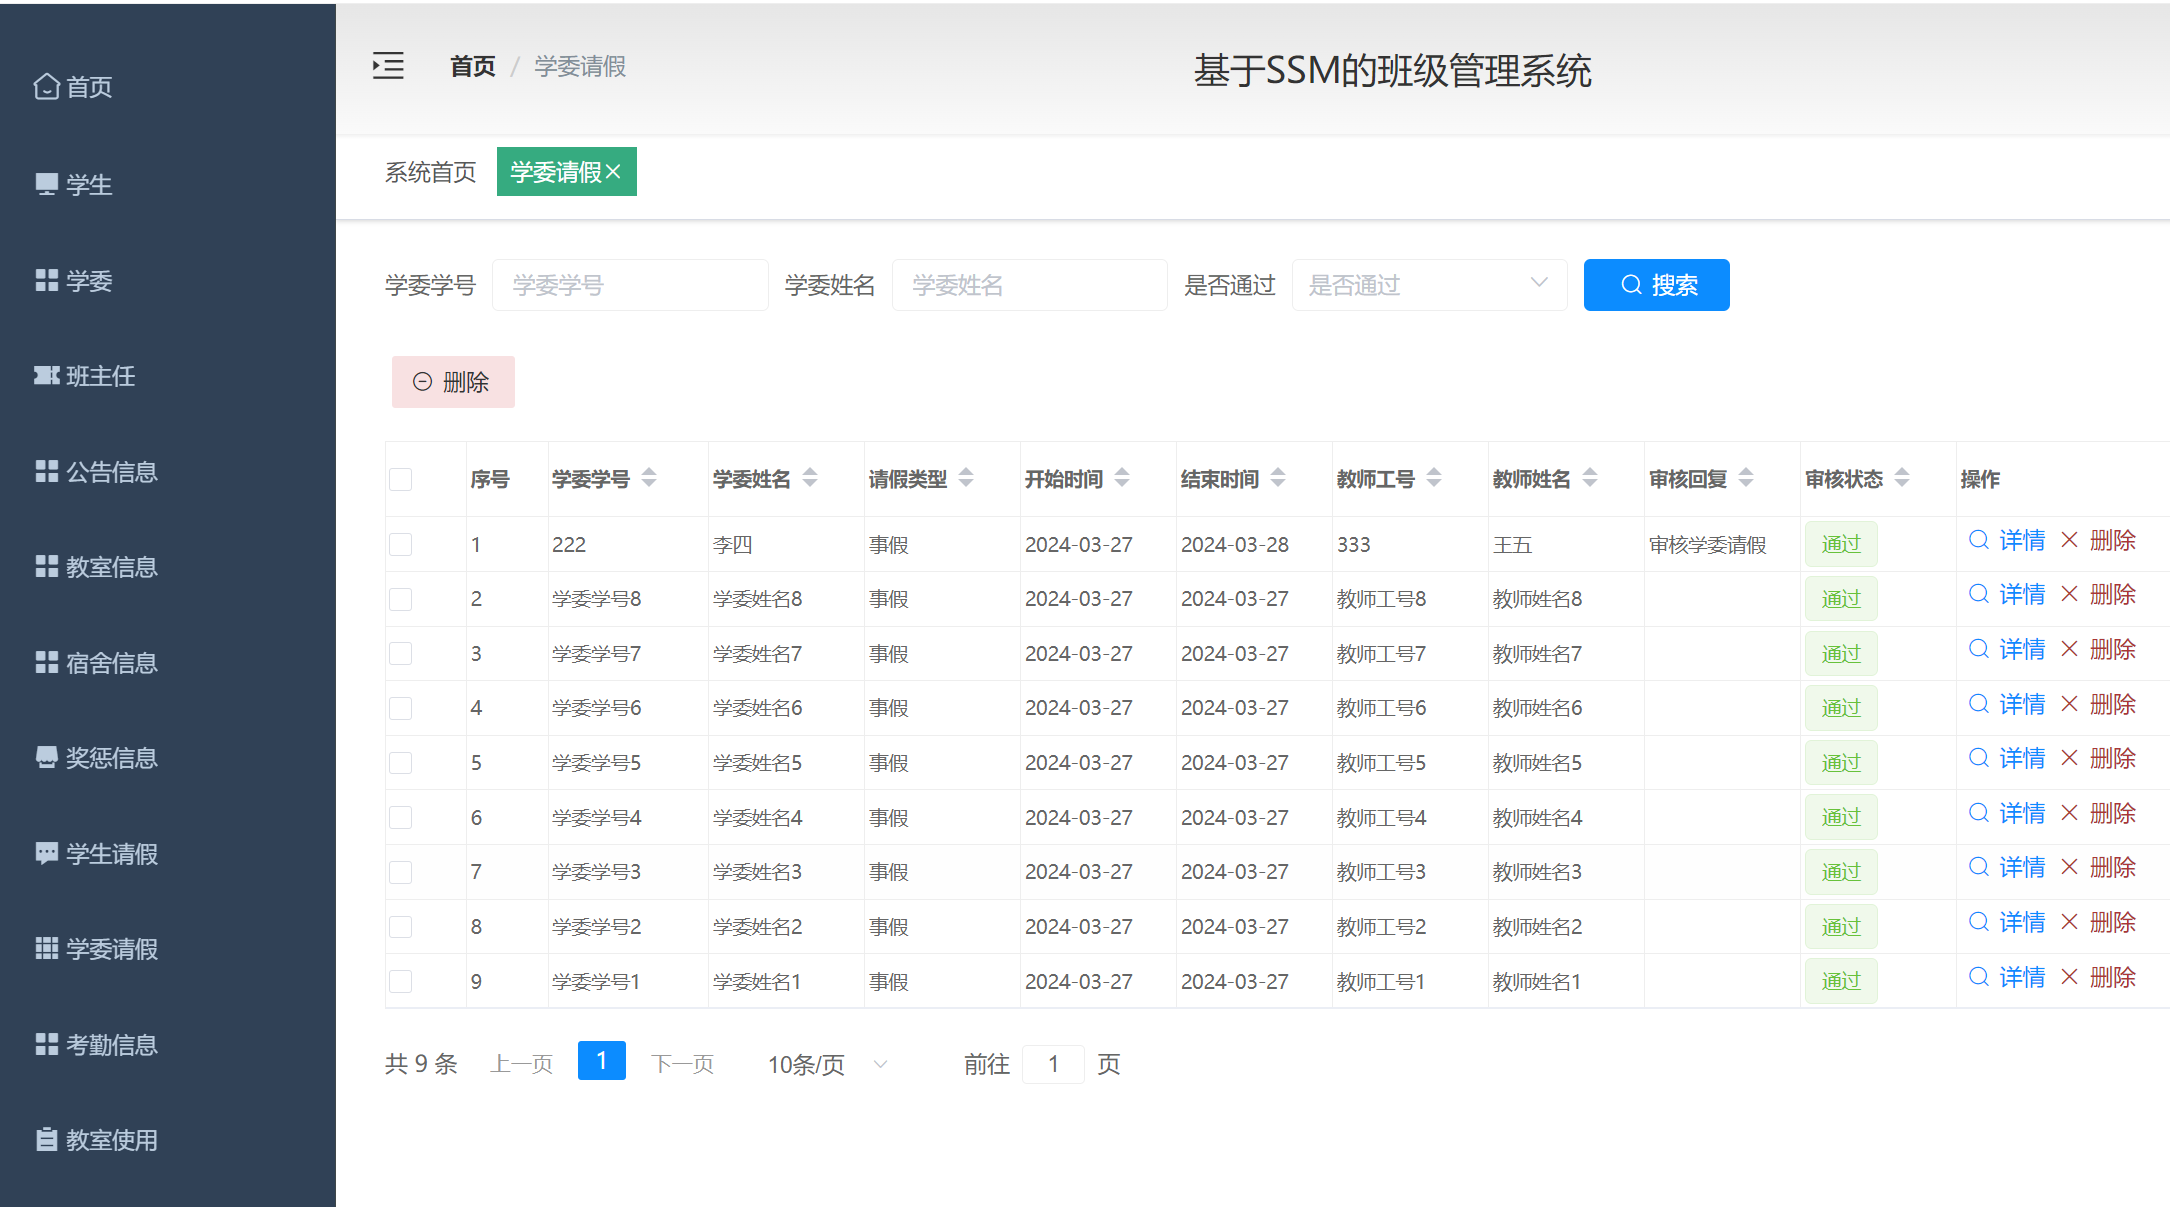The height and width of the screenshot is (1207, 2170).
Task: Sort by 开始时间 column arrows
Action: (1122, 478)
